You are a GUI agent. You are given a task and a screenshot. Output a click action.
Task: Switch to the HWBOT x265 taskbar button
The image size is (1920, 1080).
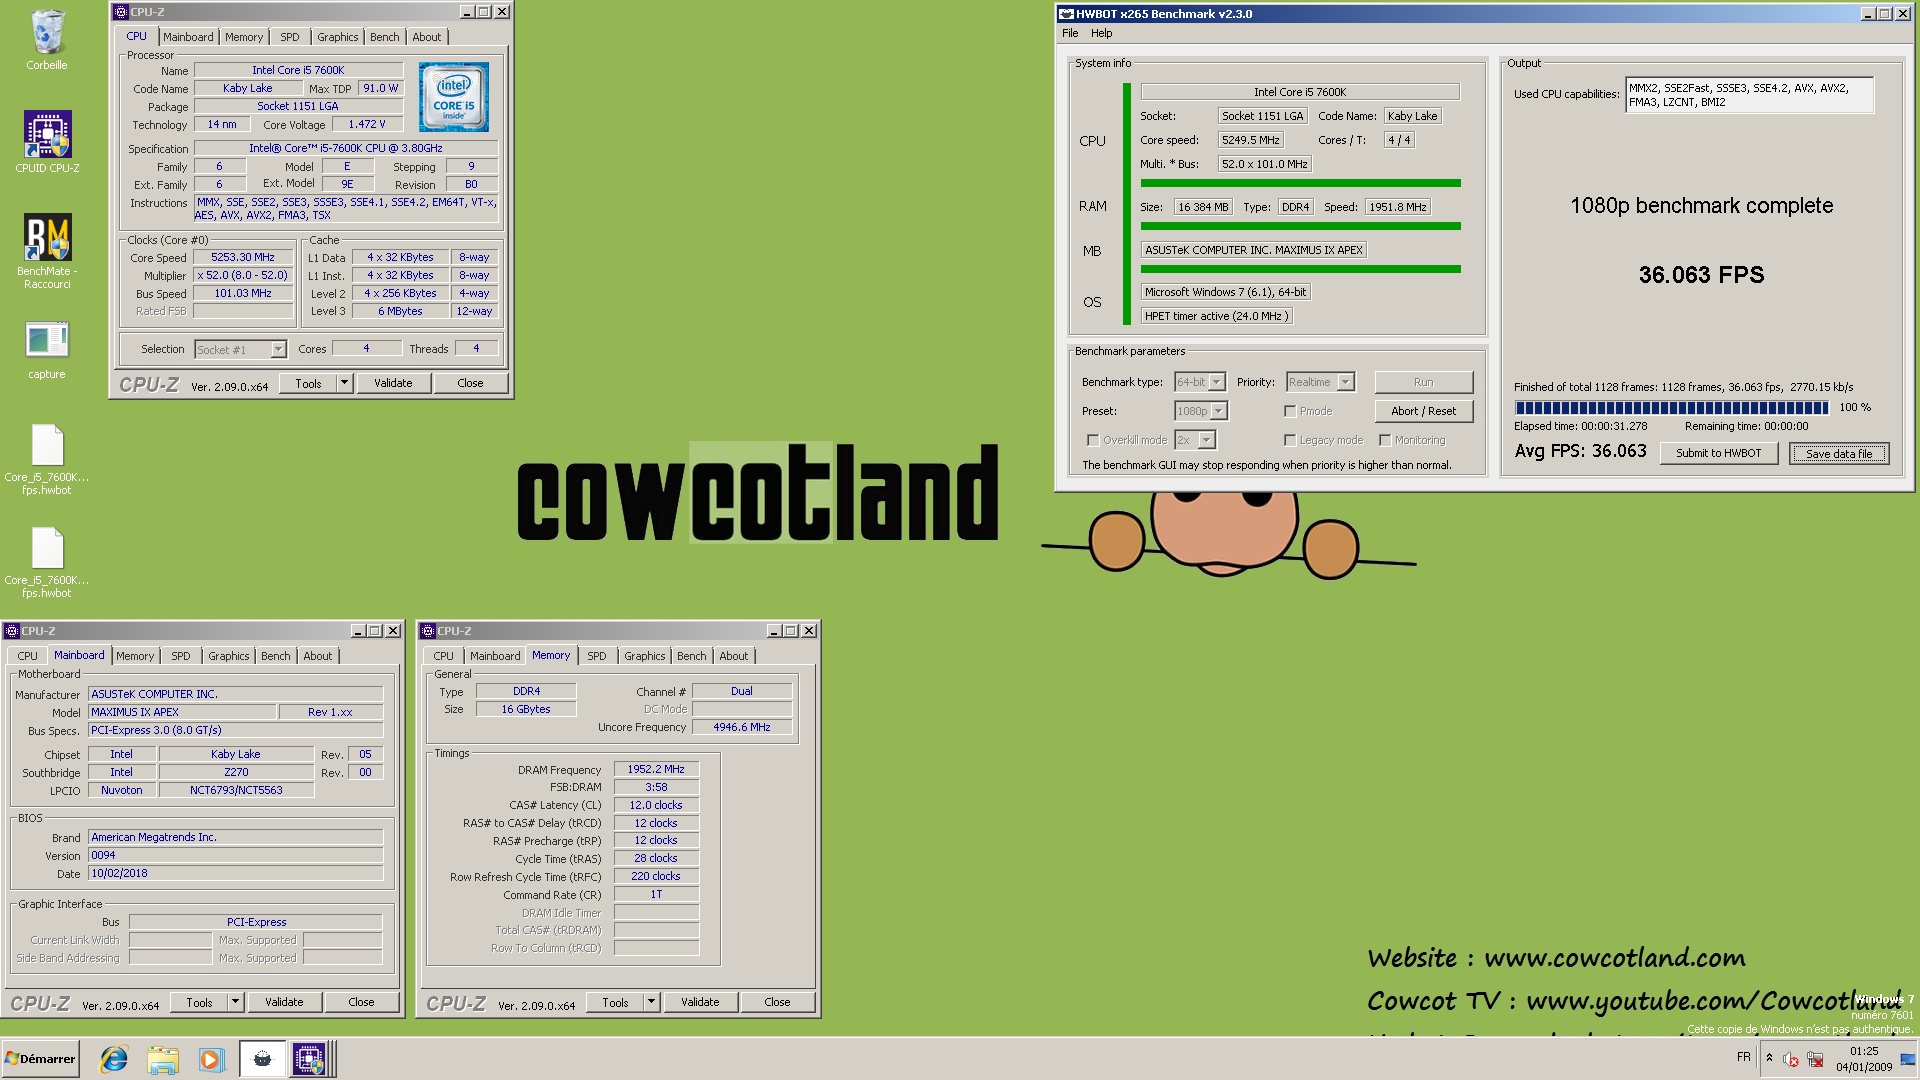tap(262, 1059)
